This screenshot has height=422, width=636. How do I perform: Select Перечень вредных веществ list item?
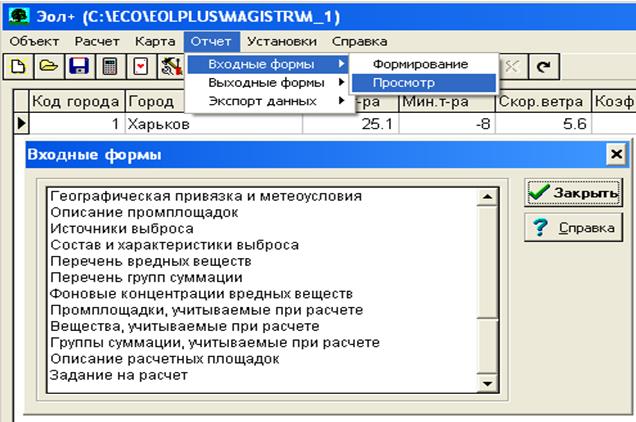[145, 261]
